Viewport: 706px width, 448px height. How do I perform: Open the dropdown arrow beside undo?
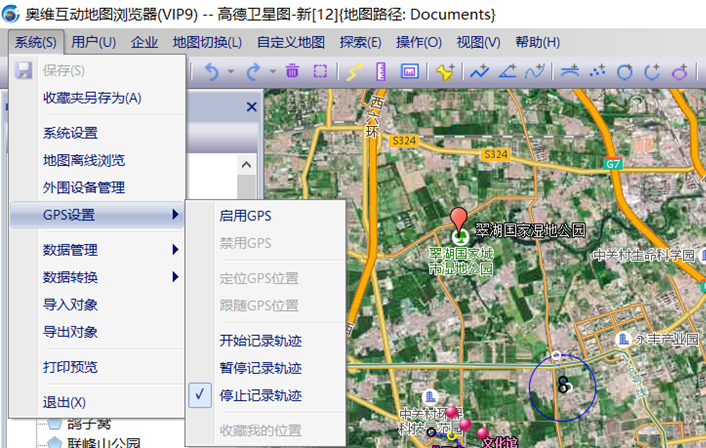pyautogui.click(x=230, y=71)
